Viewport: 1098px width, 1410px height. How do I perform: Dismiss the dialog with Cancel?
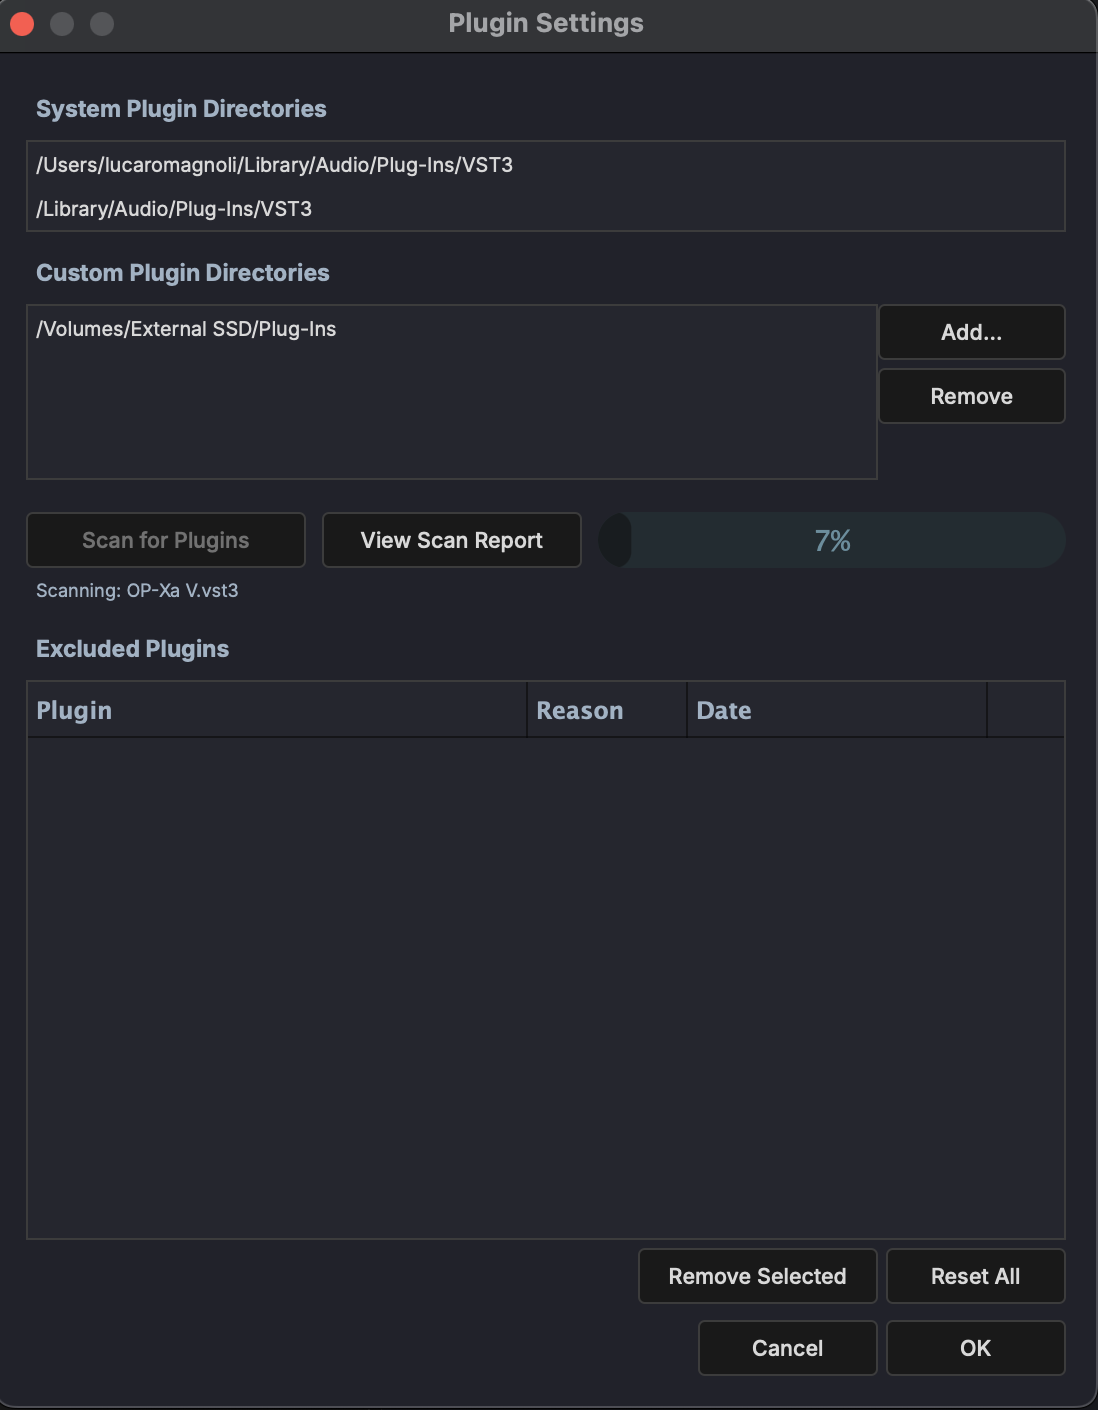coord(787,1348)
